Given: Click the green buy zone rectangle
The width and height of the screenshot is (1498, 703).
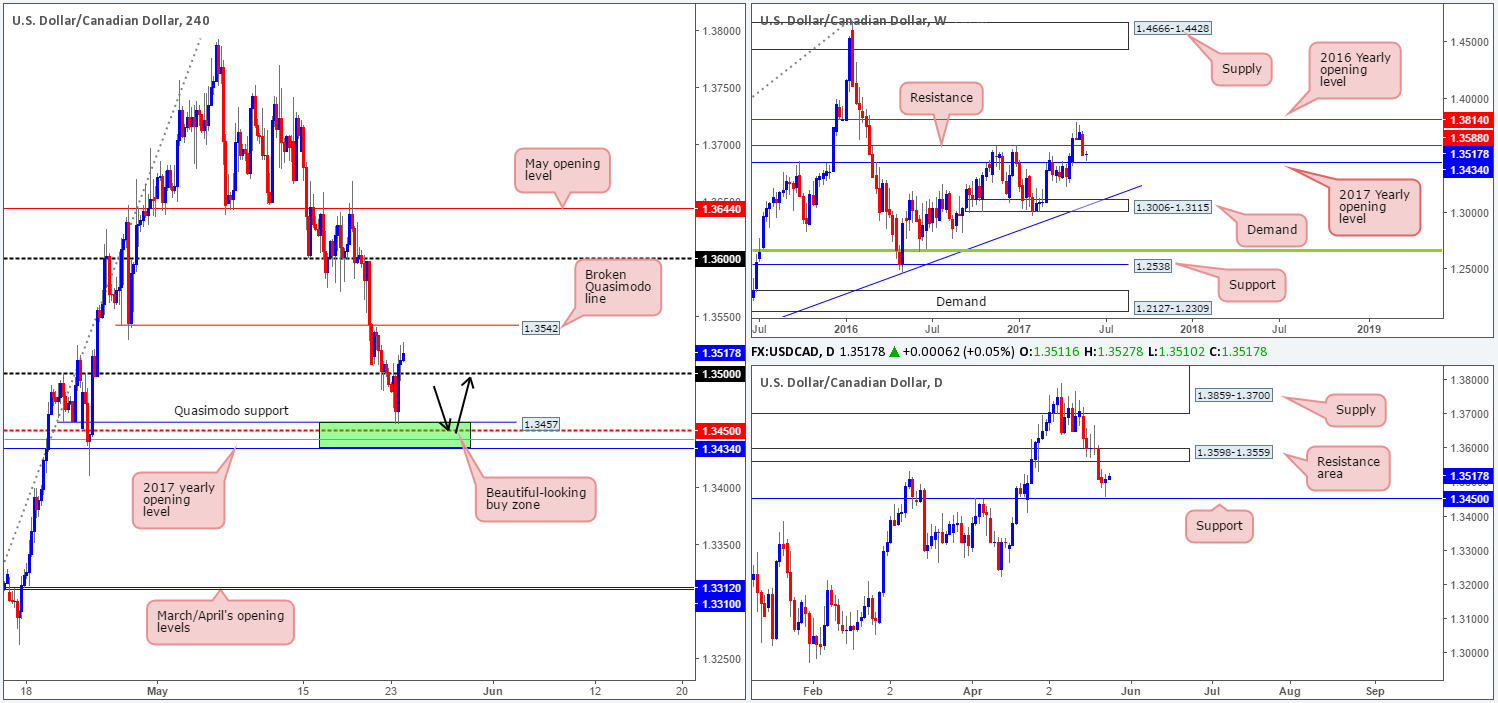Looking at the screenshot, I should 394,434.
